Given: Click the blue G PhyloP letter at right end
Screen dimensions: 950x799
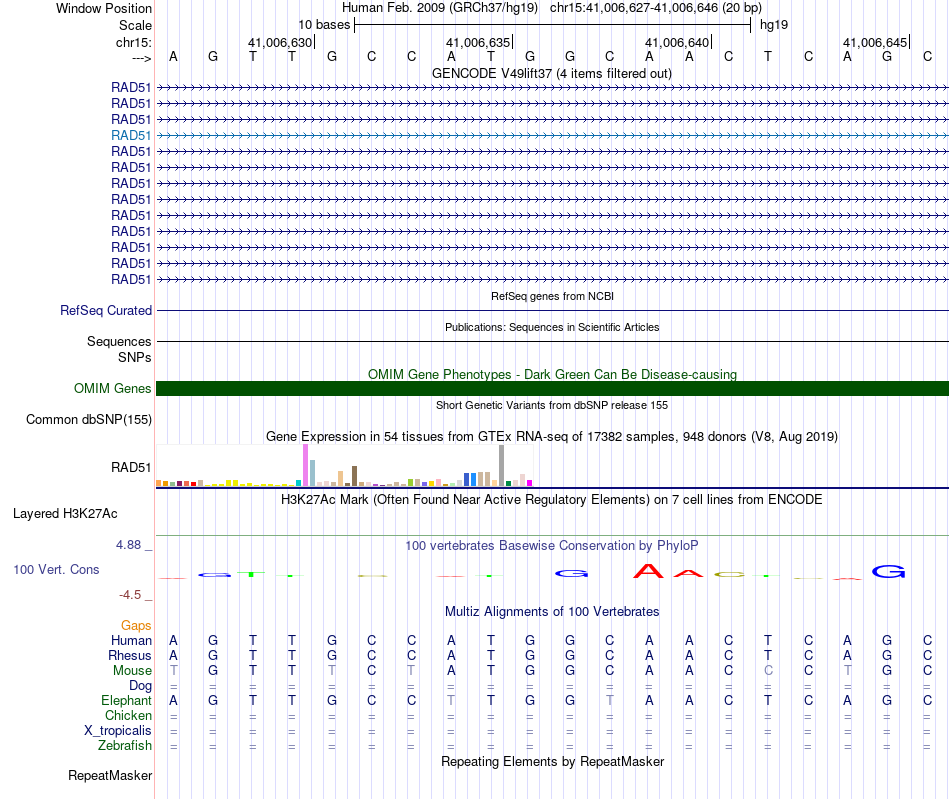Looking at the screenshot, I should (x=888, y=571).
